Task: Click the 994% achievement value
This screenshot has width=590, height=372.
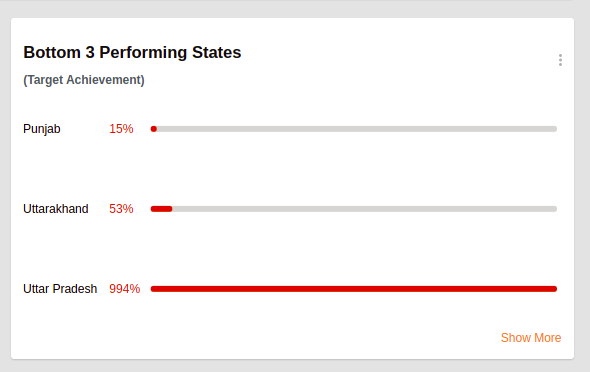Action: [x=125, y=289]
